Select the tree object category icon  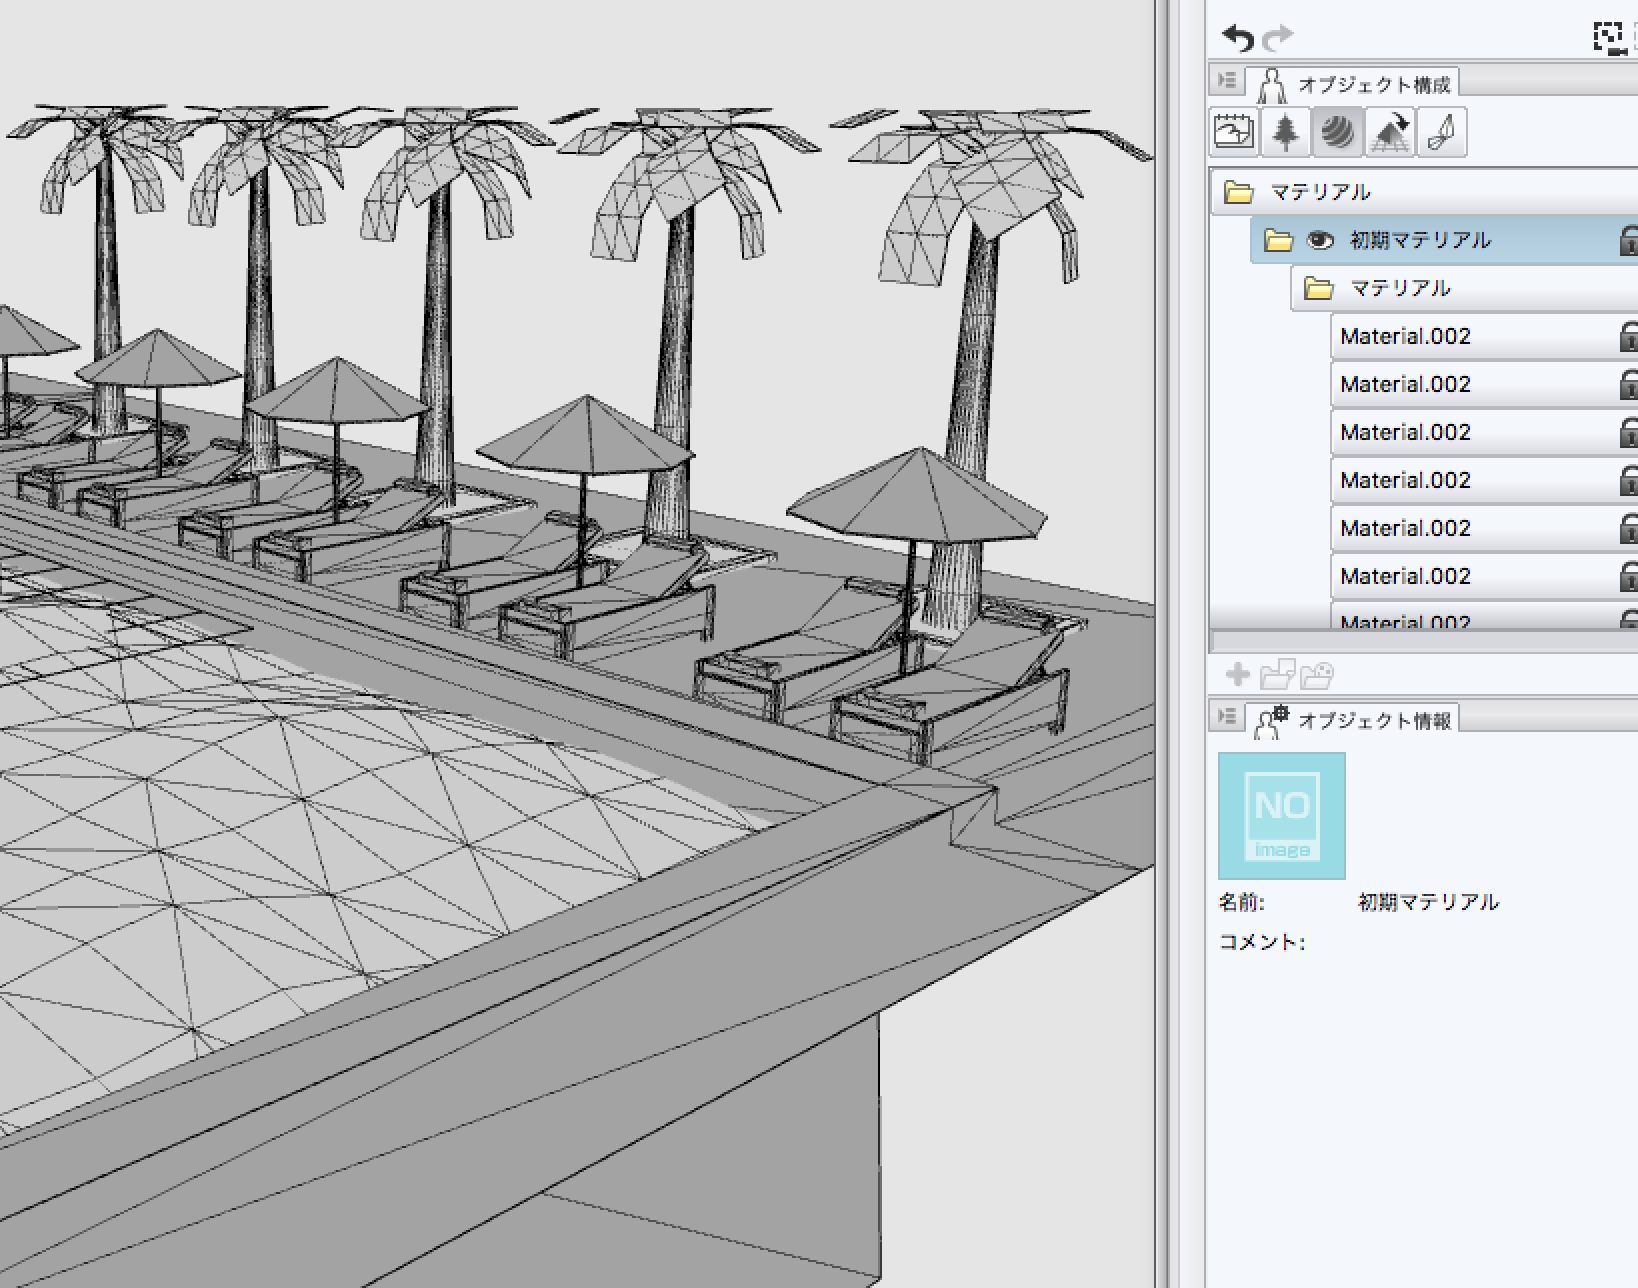(x=1286, y=132)
